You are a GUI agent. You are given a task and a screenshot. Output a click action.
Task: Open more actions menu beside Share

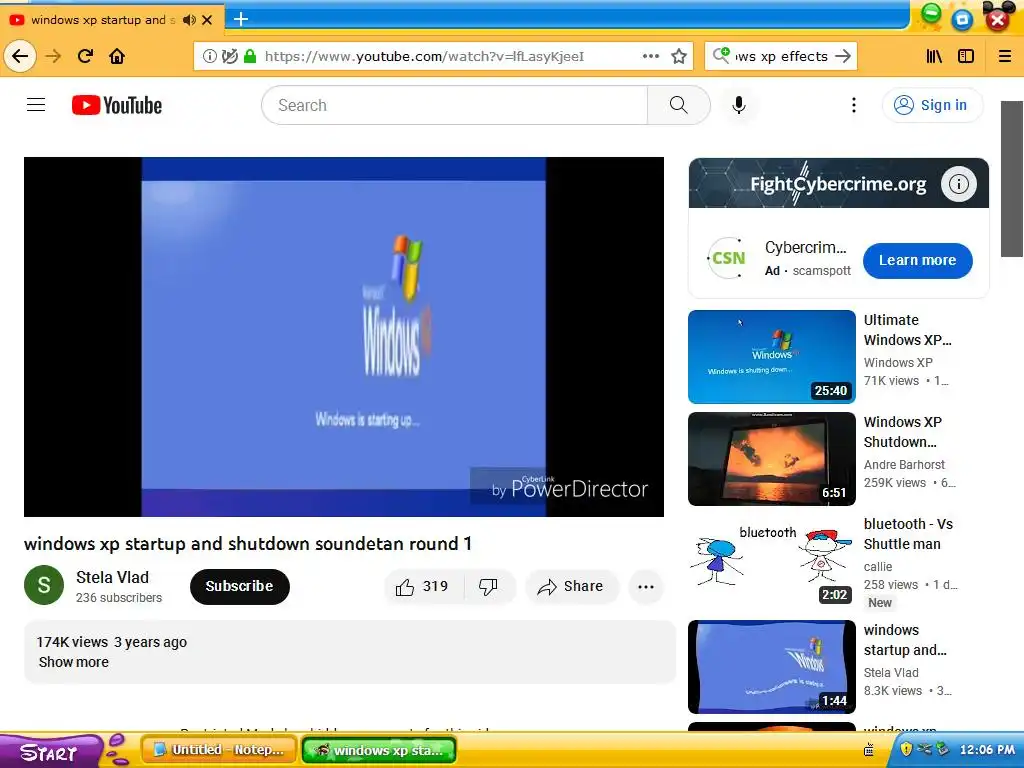tap(646, 586)
